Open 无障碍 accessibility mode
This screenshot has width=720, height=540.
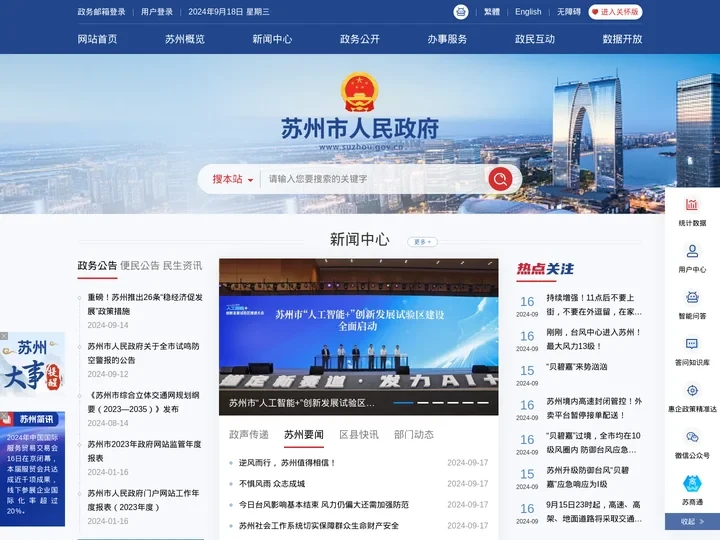(568, 12)
